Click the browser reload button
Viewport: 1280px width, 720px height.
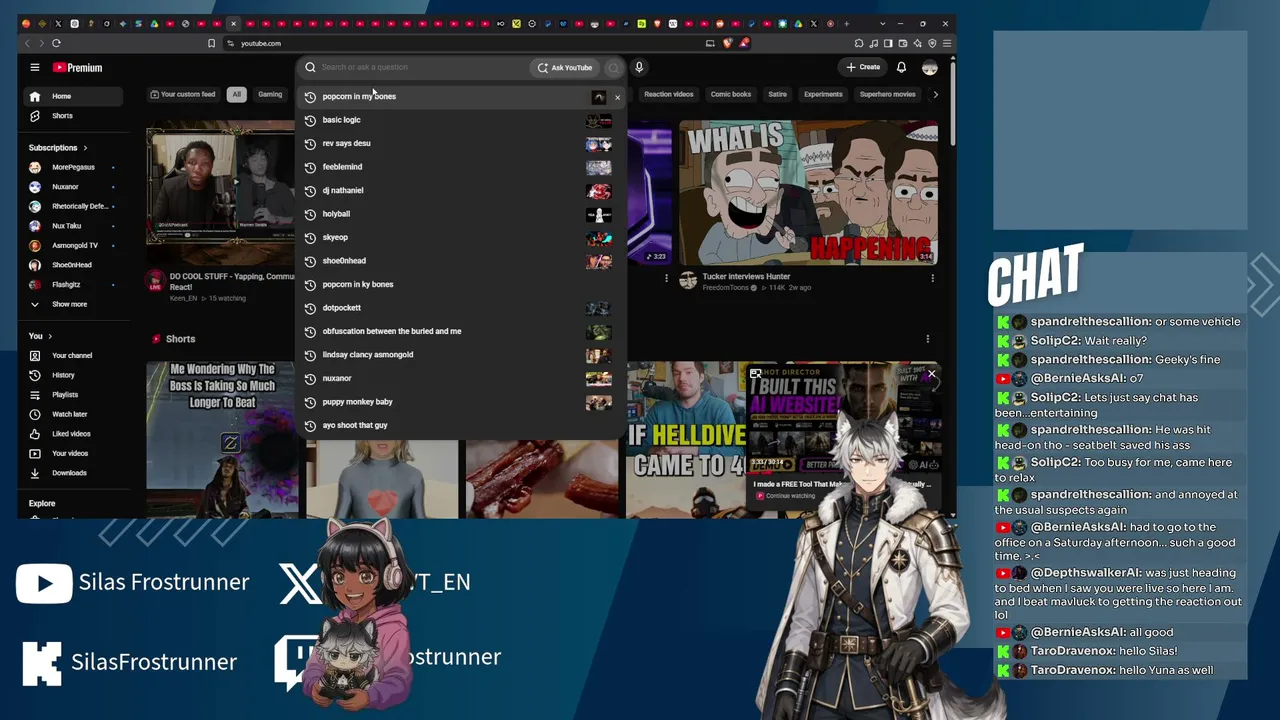(56, 43)
